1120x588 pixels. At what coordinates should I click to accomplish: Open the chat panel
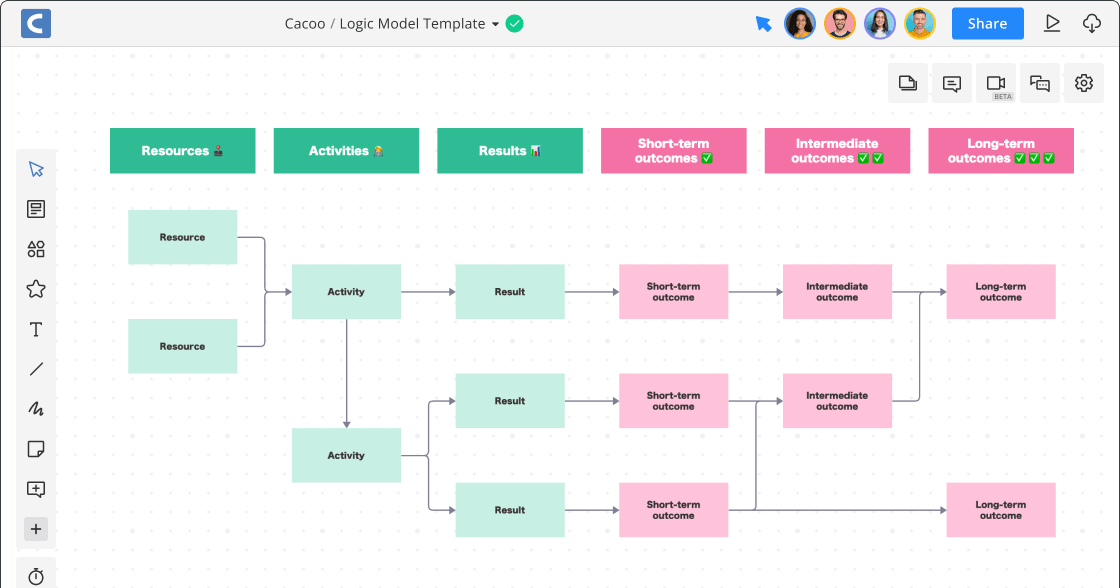click(x=1039, y=83)
